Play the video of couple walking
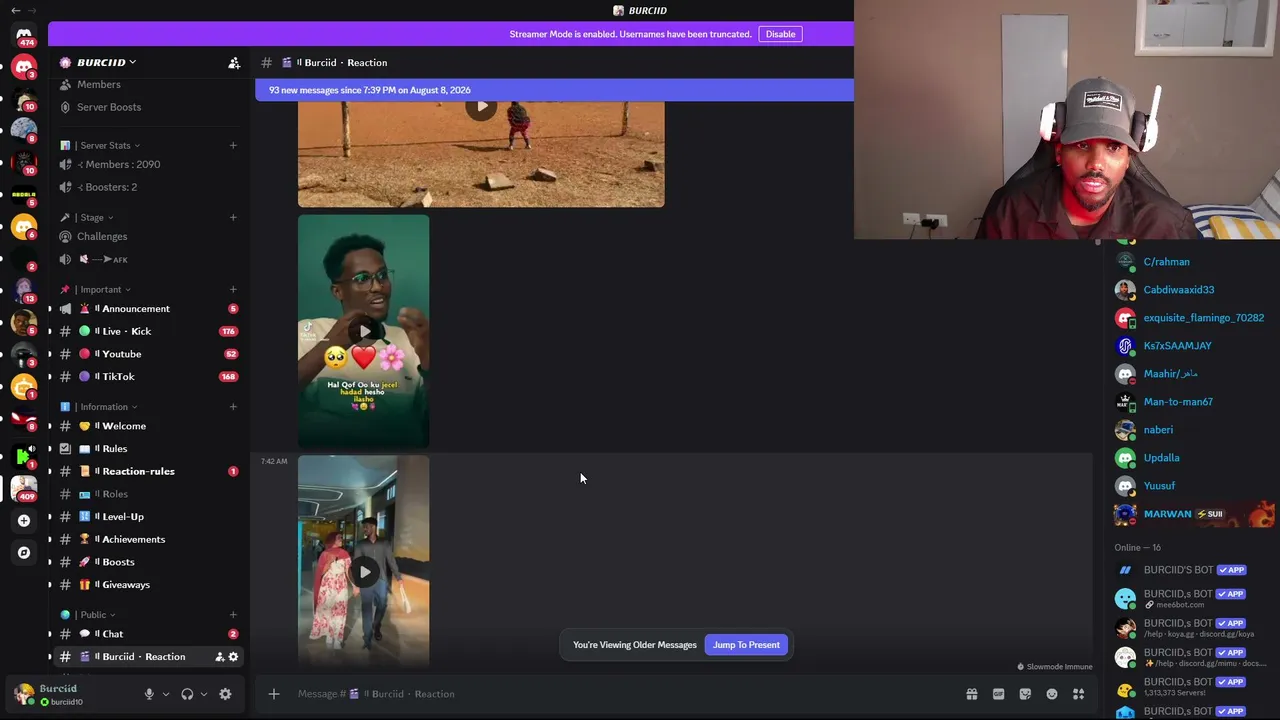1280x720 pixels. tap(364, 572)
